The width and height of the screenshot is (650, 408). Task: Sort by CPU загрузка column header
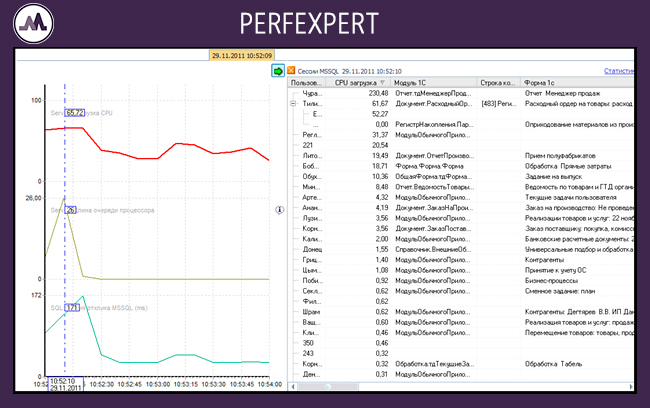(359, 83)
